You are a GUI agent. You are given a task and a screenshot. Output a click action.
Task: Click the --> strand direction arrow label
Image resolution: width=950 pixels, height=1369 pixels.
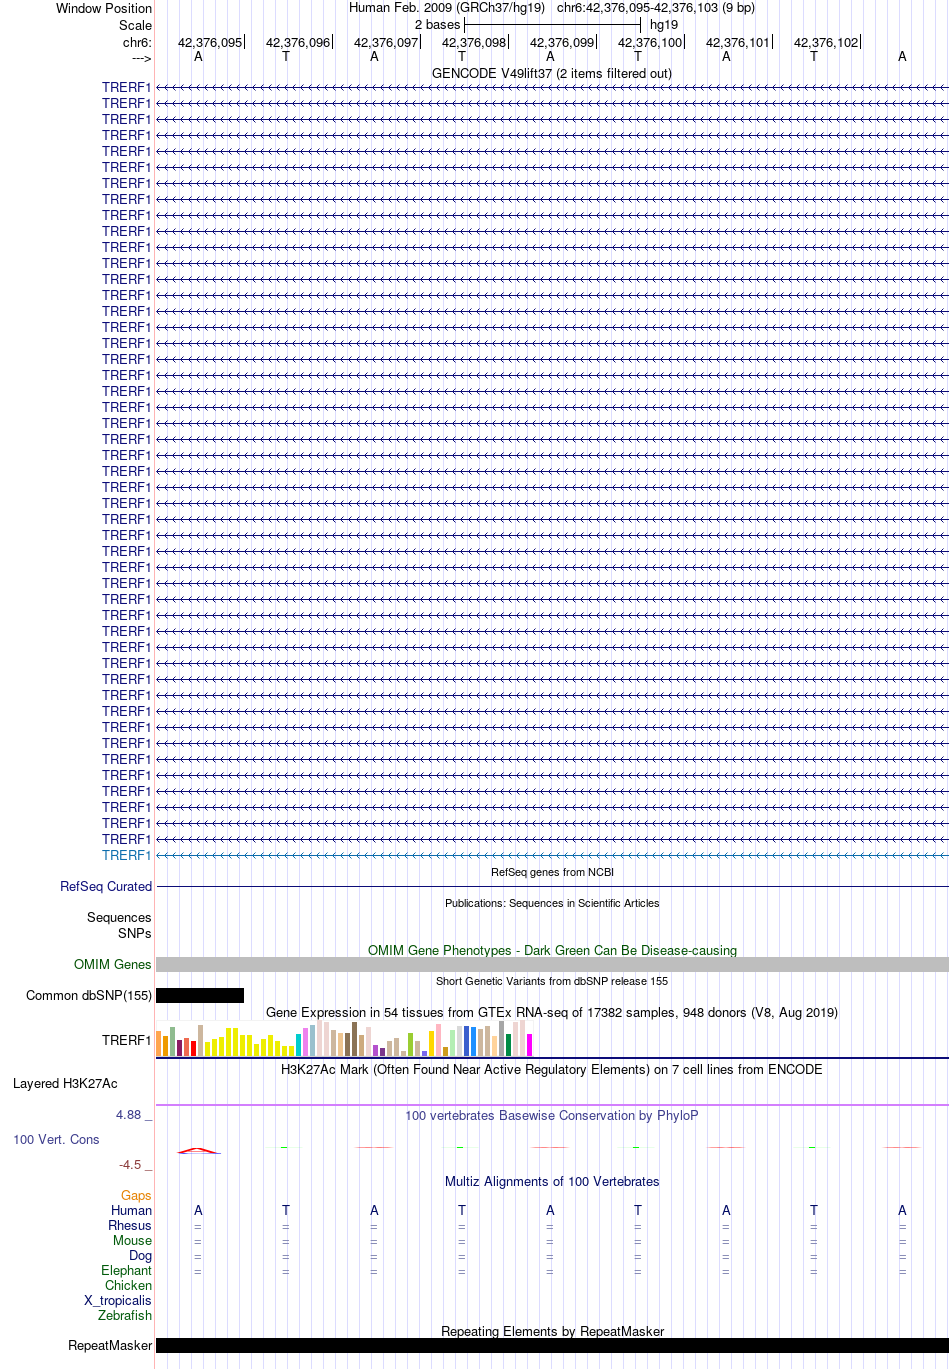(141, 58)
